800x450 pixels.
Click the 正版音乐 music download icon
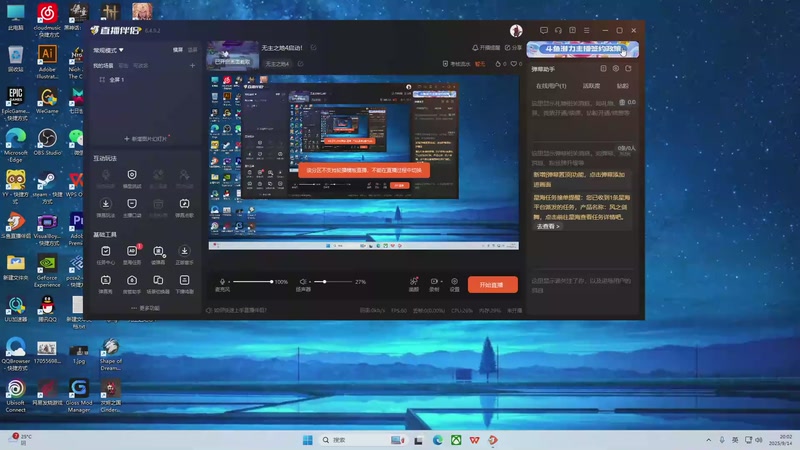(184, 251)
